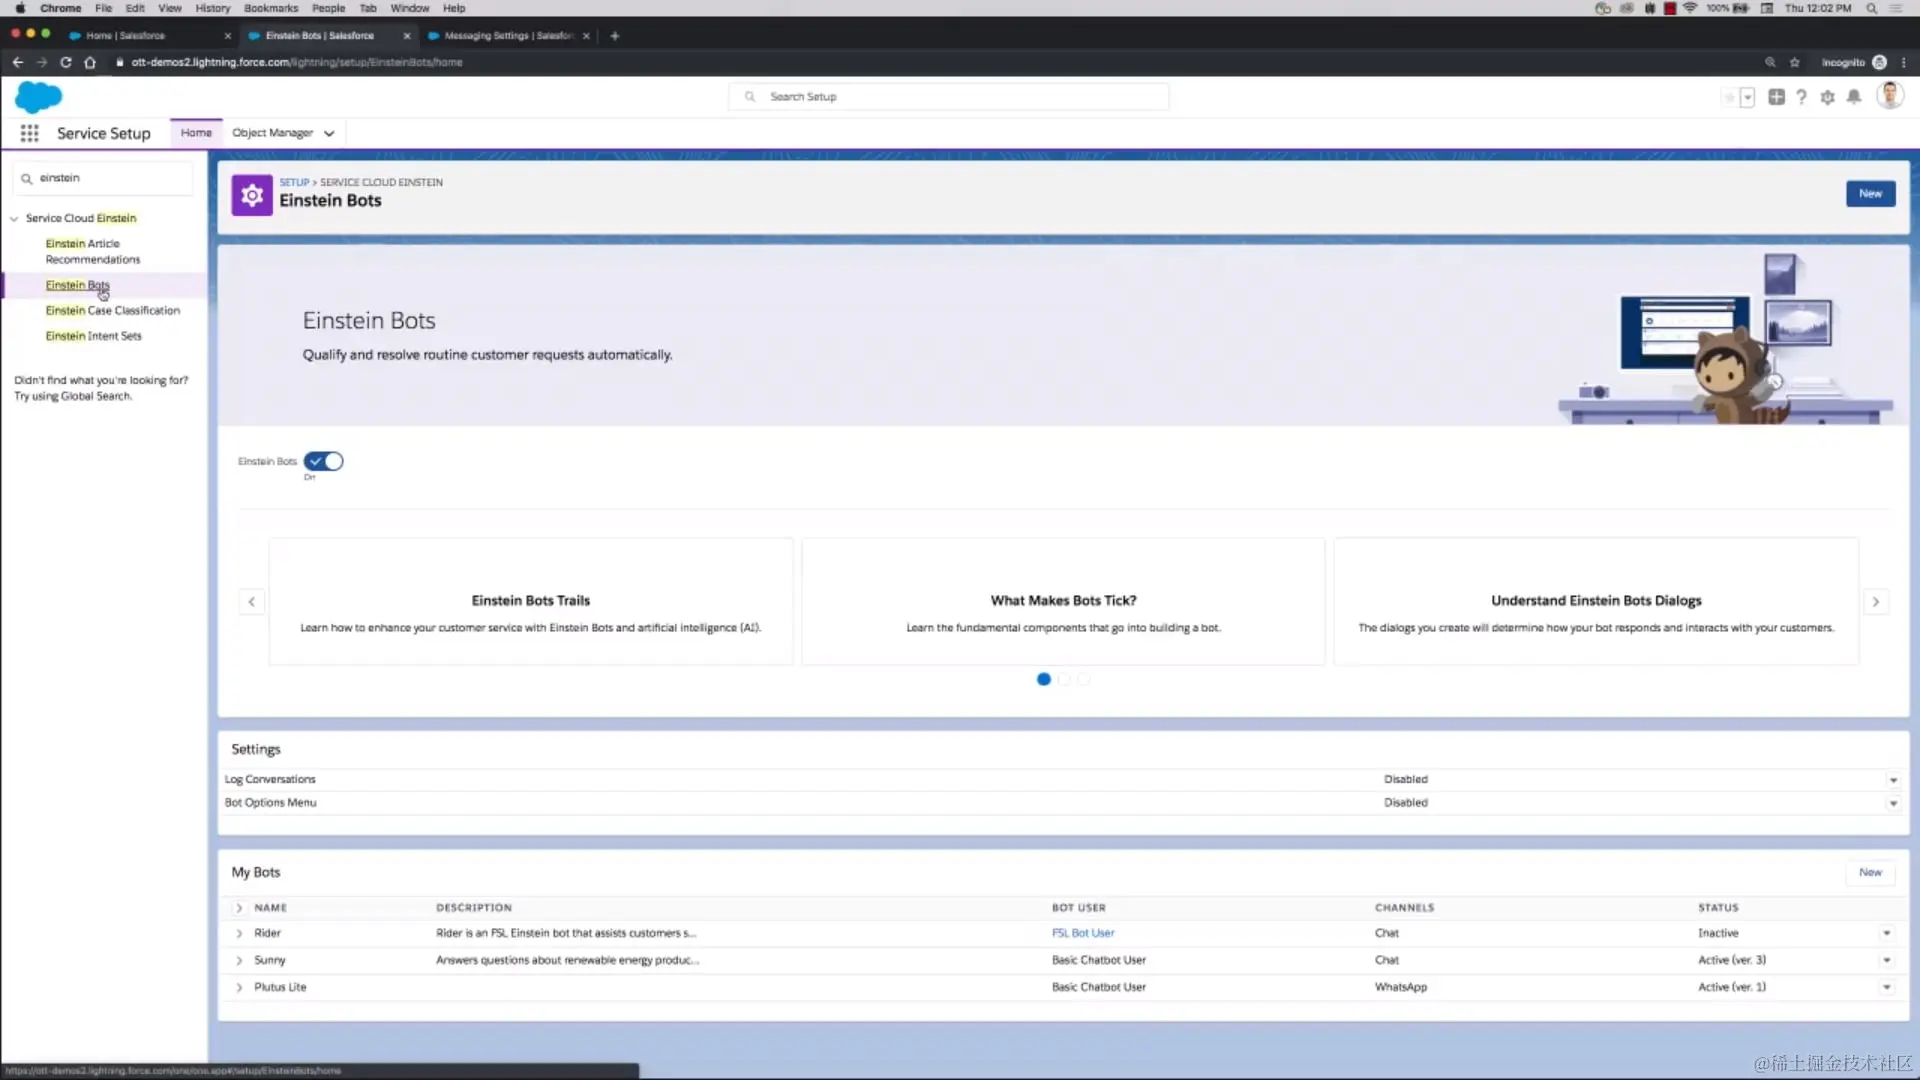Open the Bookmarks menu in the menu bar

(x=270, y=8)
